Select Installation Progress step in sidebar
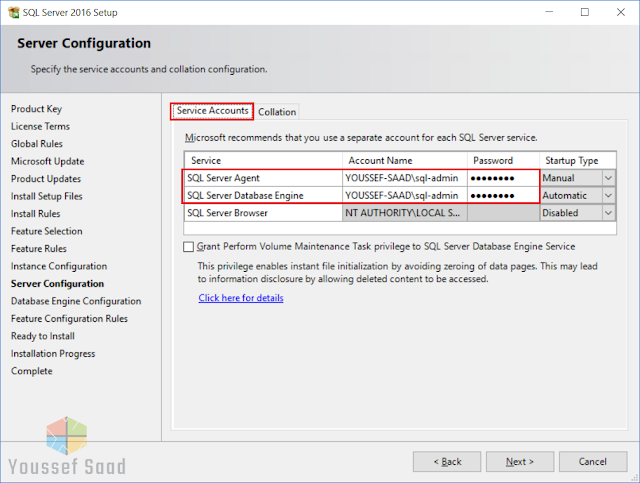The height and width of the screenshot is (483, 640). click(53, 354)
